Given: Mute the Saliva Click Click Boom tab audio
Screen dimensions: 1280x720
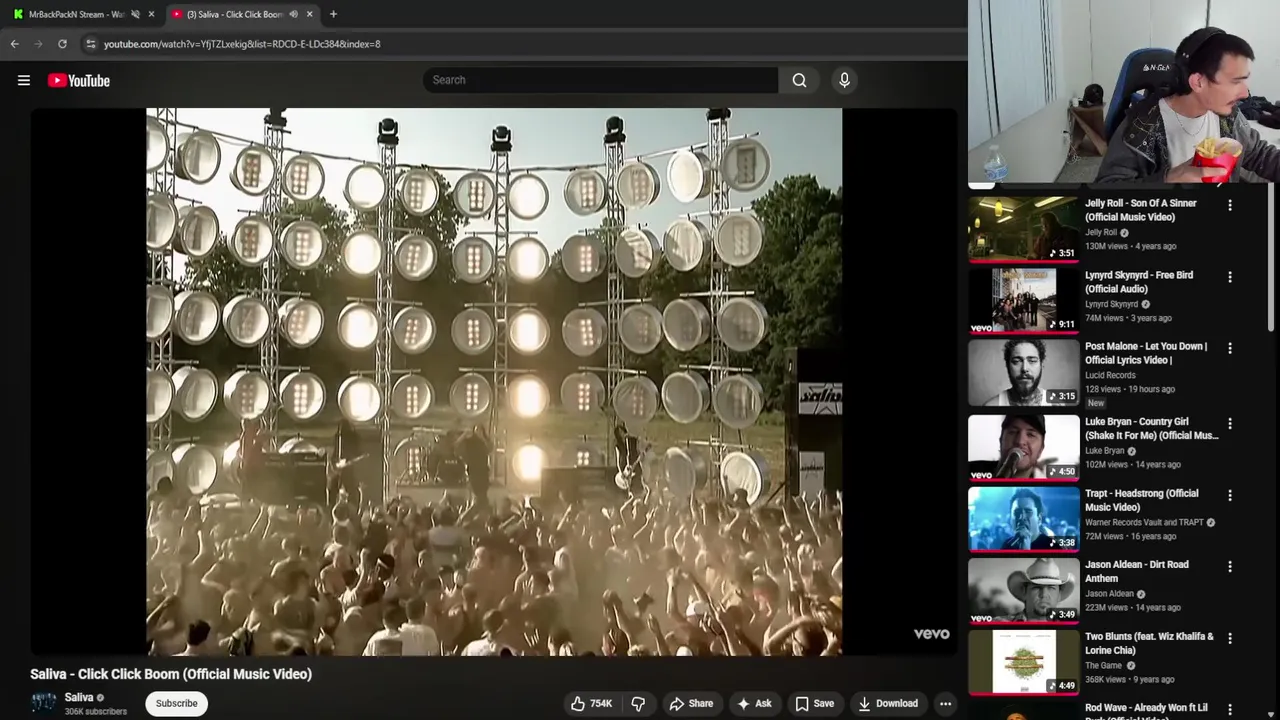Looking at the screenshot, I should [293, 14].
